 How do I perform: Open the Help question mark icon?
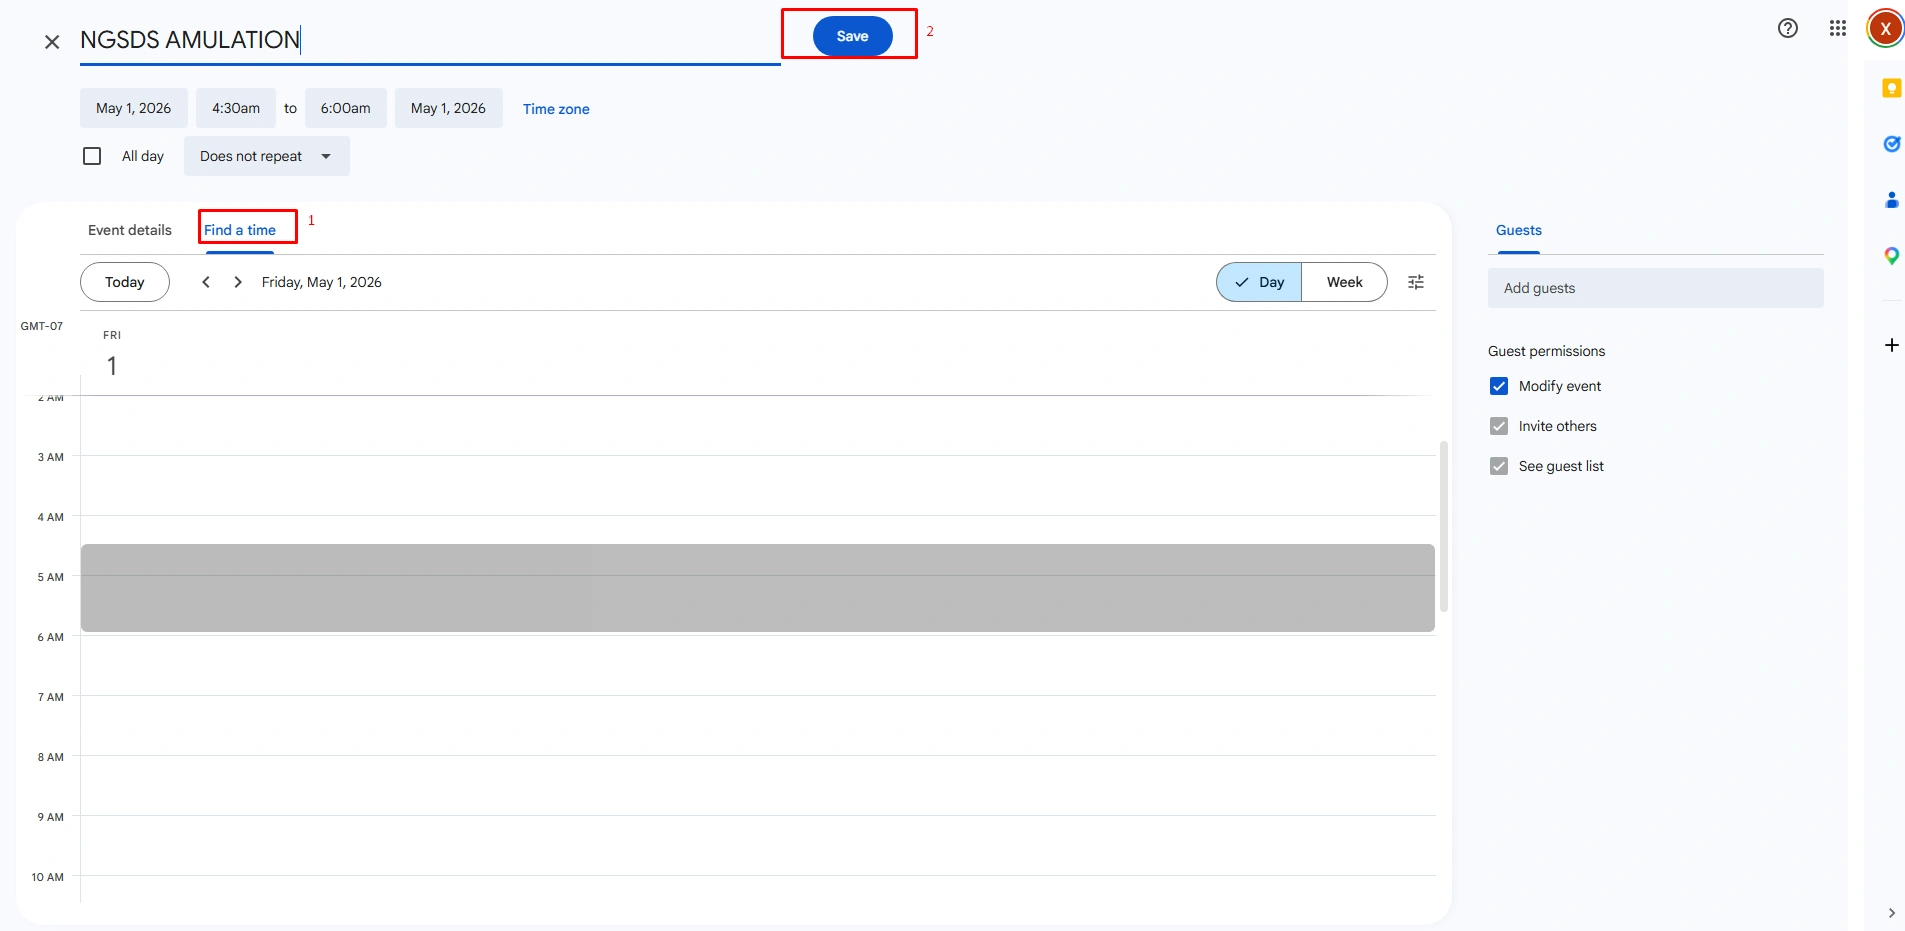(x=1788, y=28)
